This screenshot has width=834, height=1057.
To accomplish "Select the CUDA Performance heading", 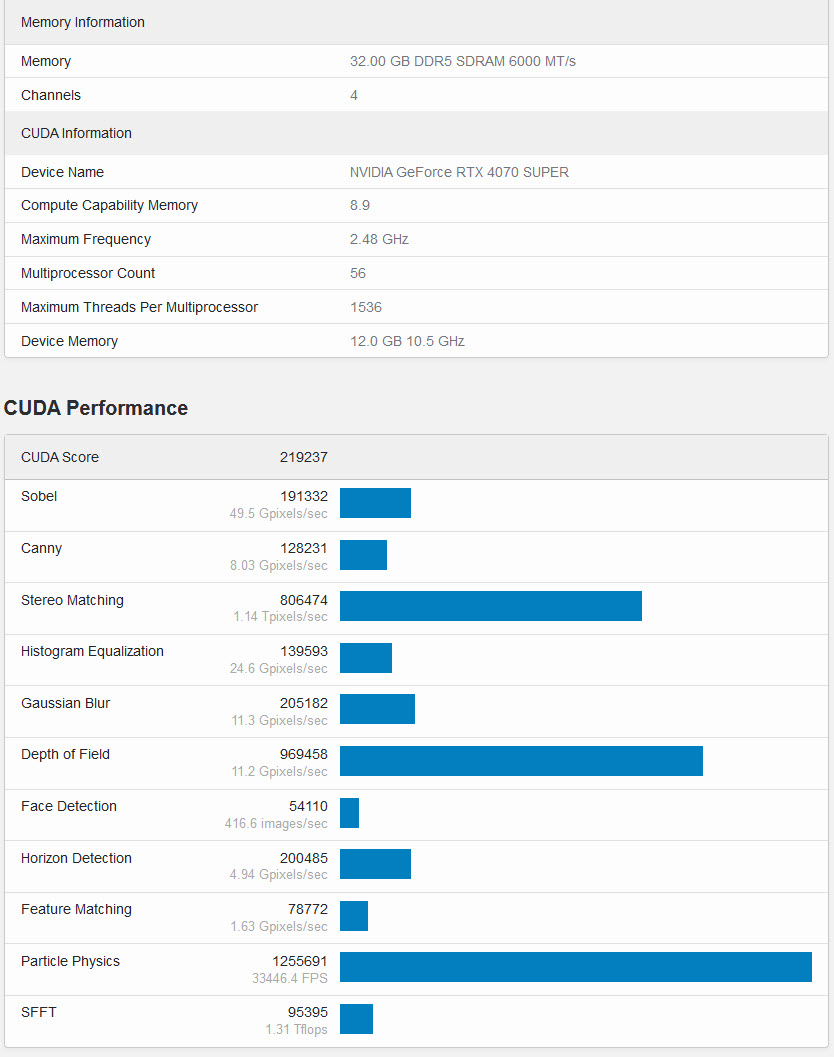I will [x=96, y=408].
